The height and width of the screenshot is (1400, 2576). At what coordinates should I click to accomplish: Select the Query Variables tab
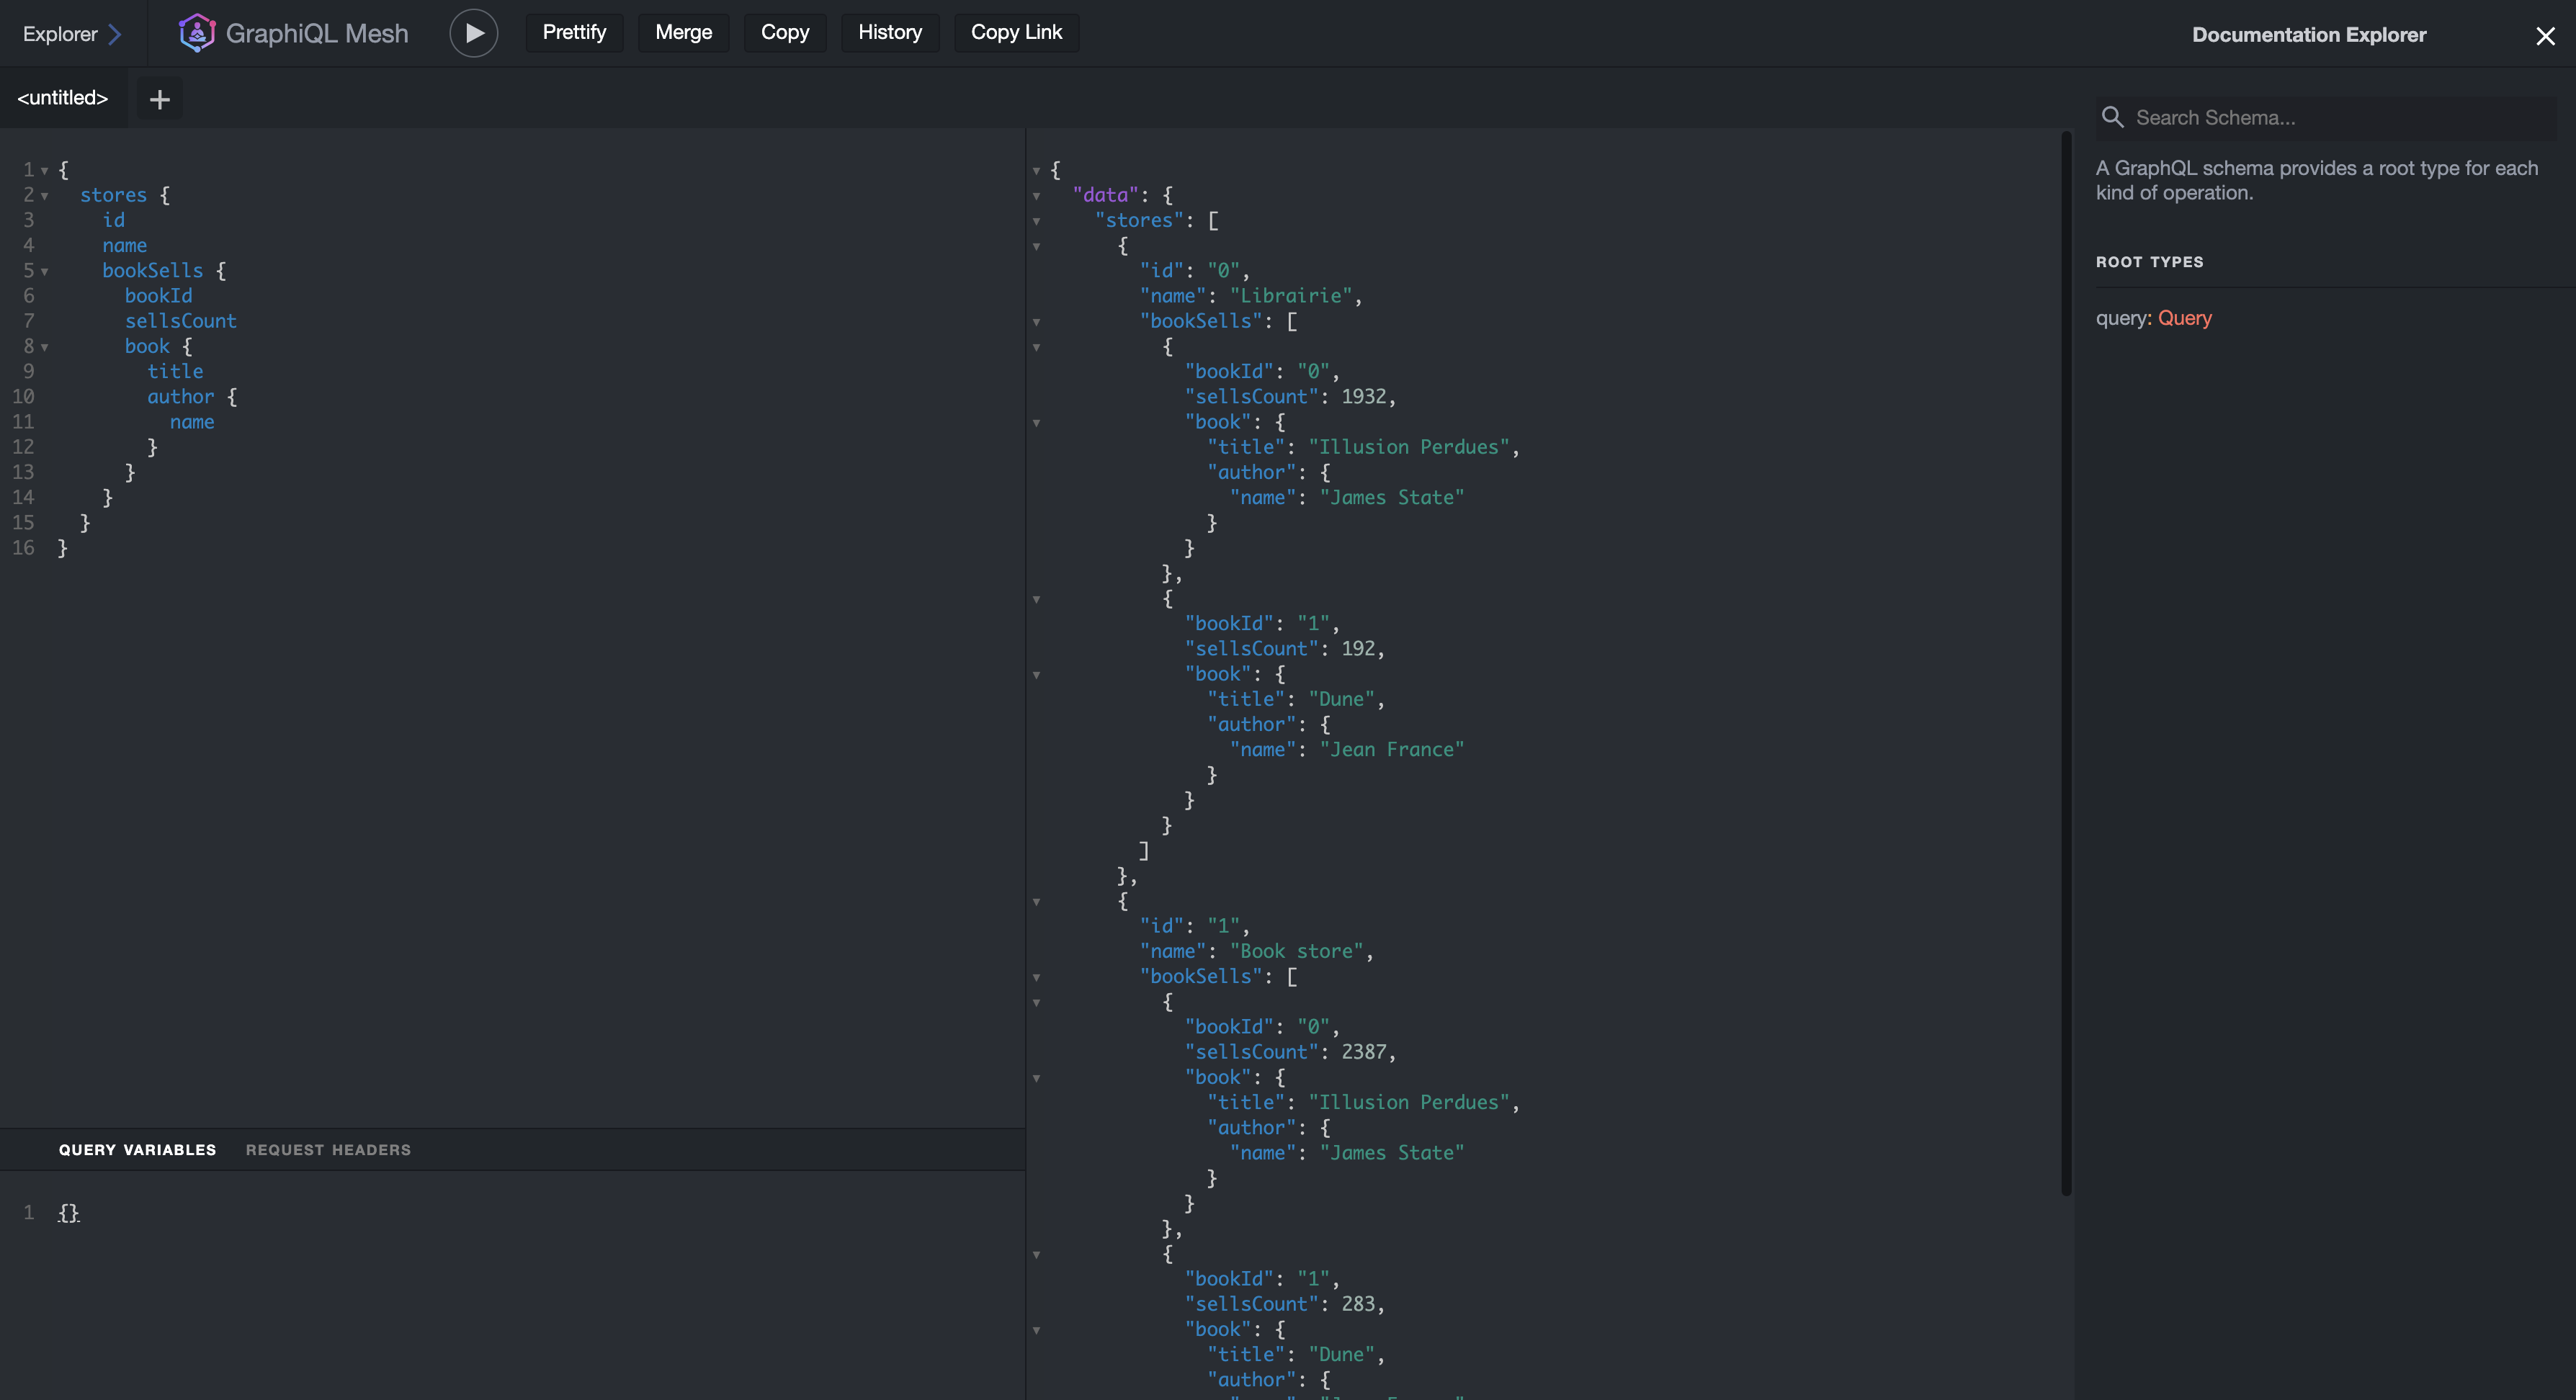pos(137,1149)
